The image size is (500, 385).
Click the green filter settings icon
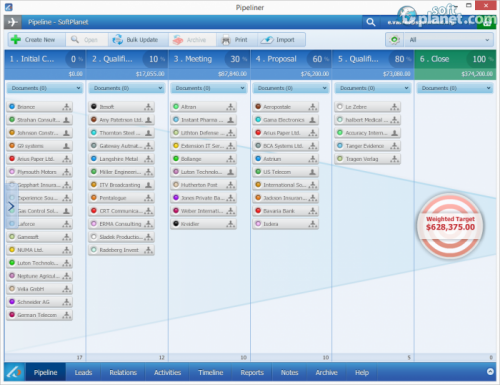394,40
